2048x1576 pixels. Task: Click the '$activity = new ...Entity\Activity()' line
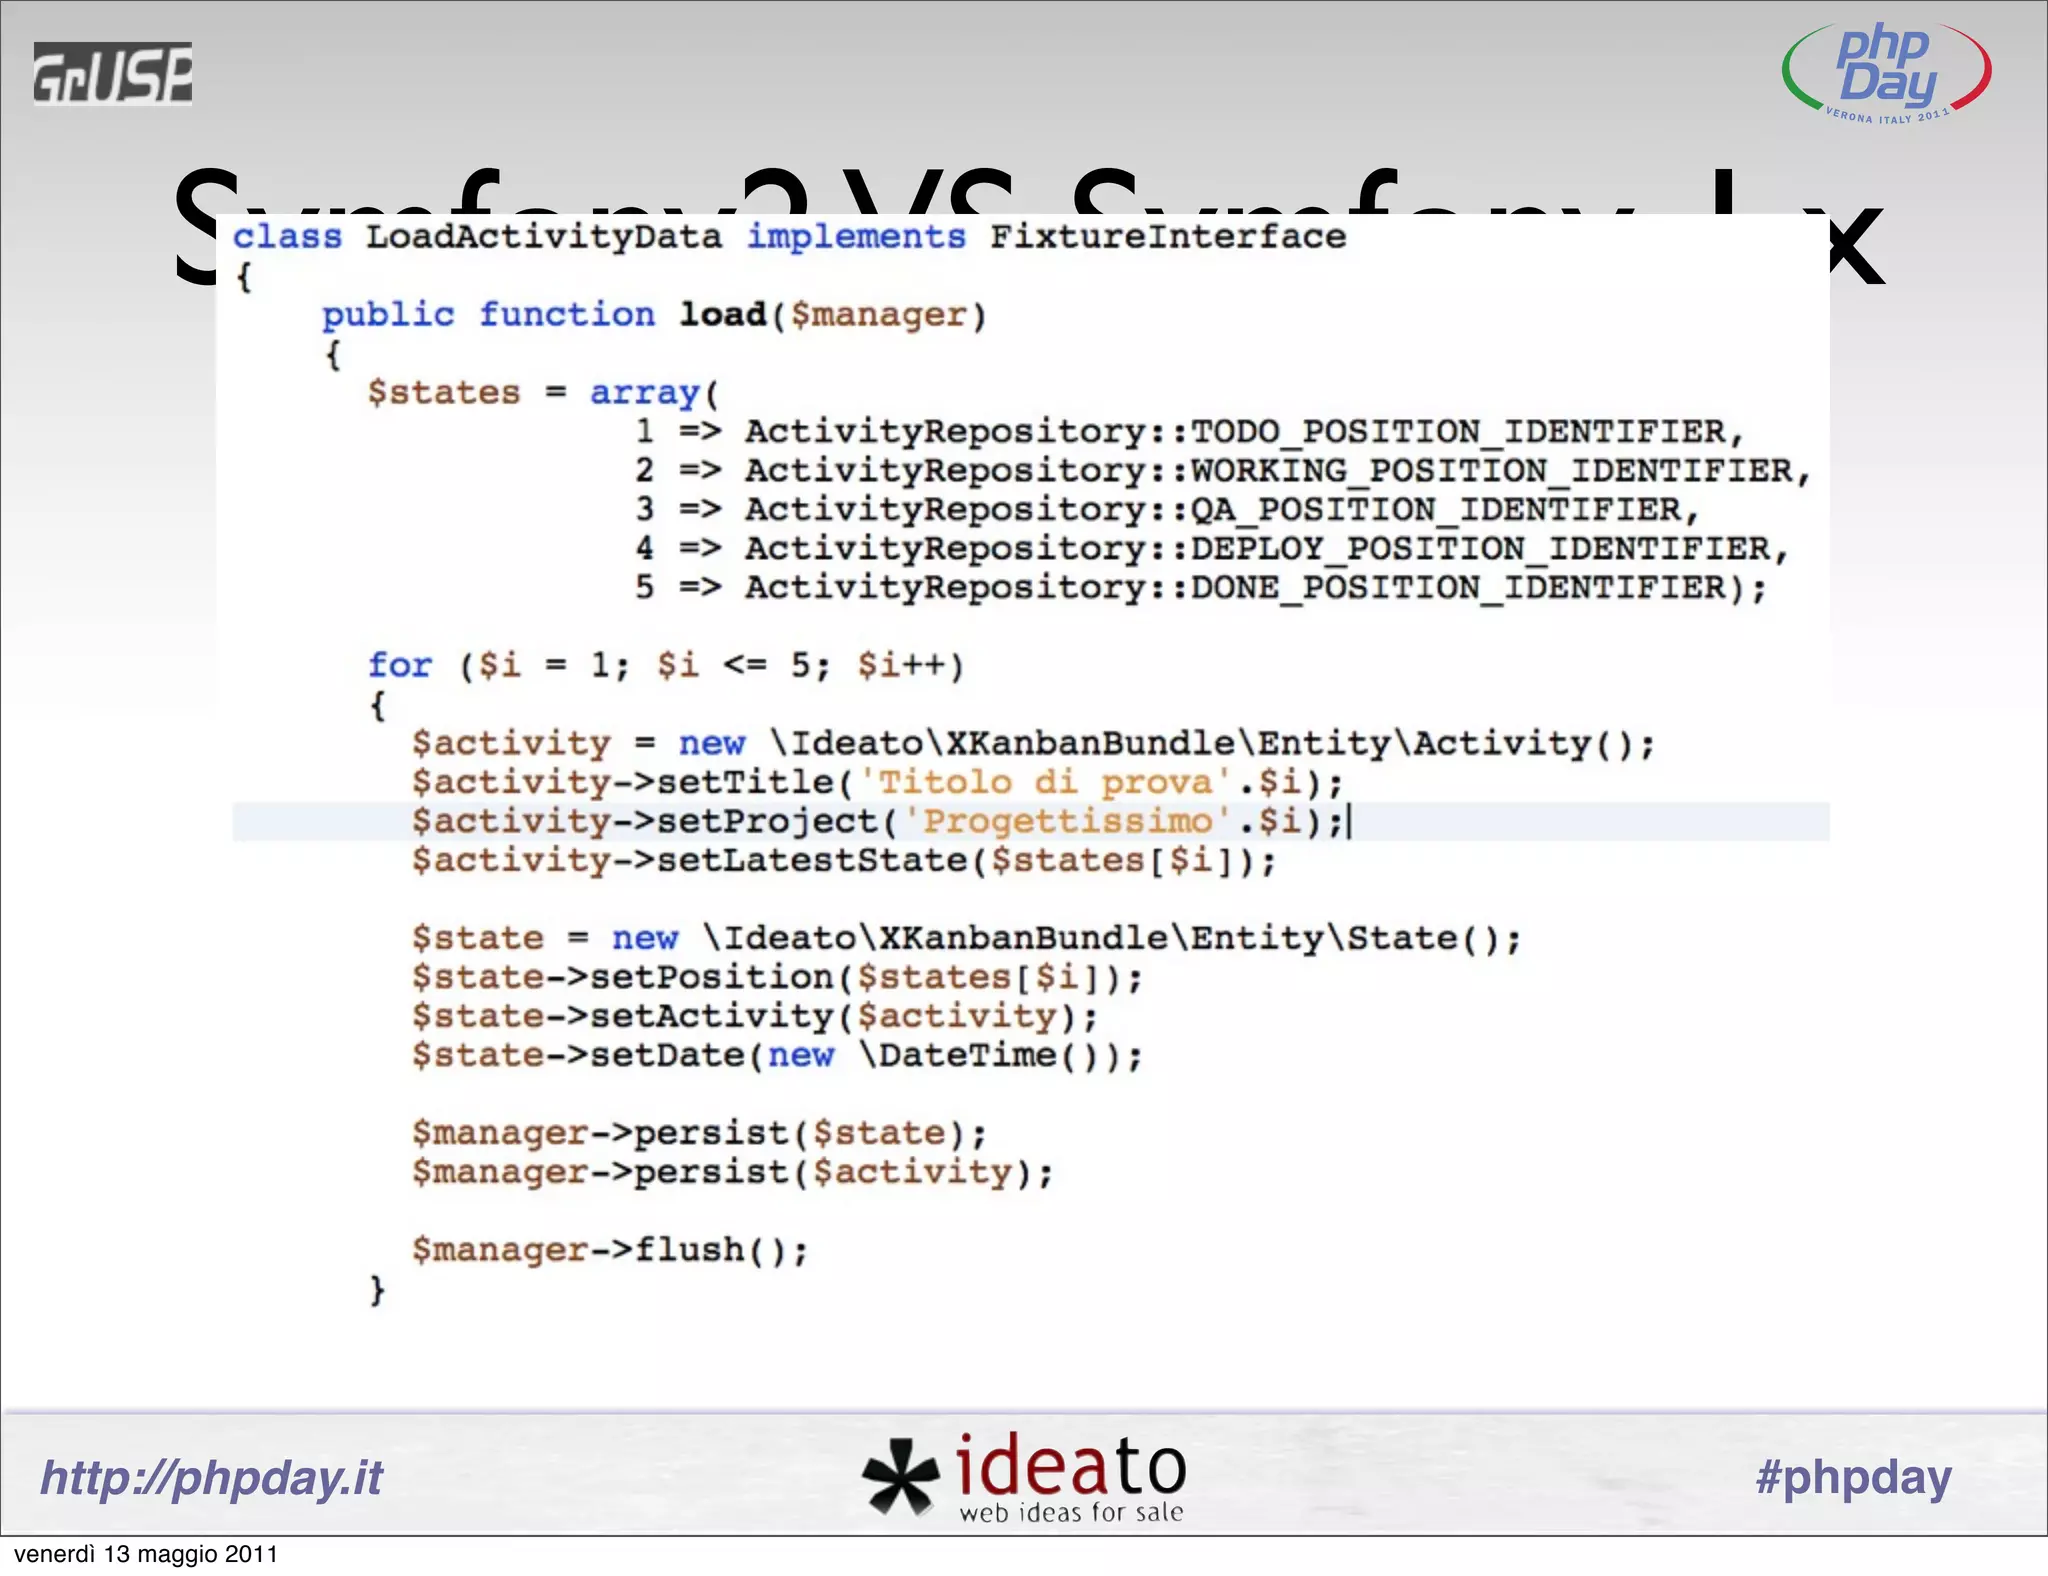coord(1033,743)
